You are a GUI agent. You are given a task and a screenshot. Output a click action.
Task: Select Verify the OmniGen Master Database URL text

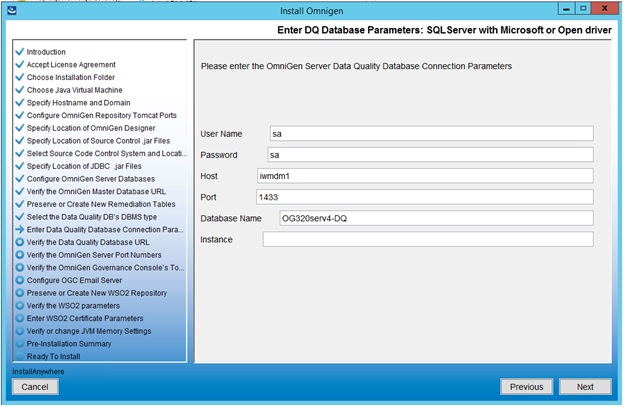tap(96, 191)
